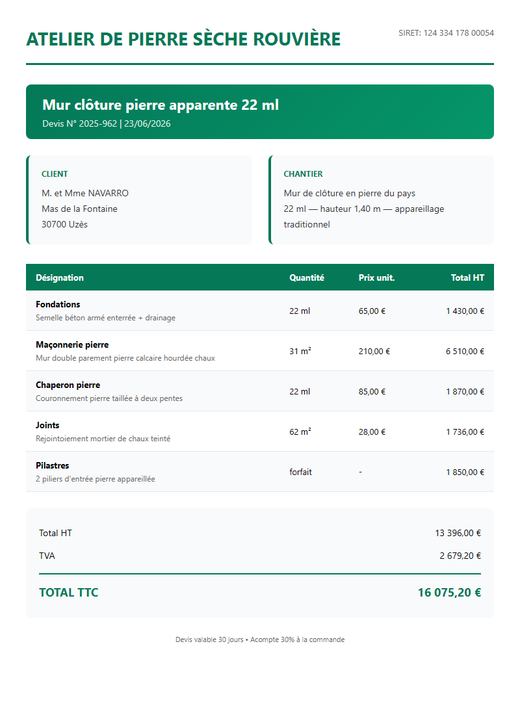Click the Devis N° 2025-962 date line
Image resolution: width=520 pixels, height=722 pixels.
coord(106,123)
